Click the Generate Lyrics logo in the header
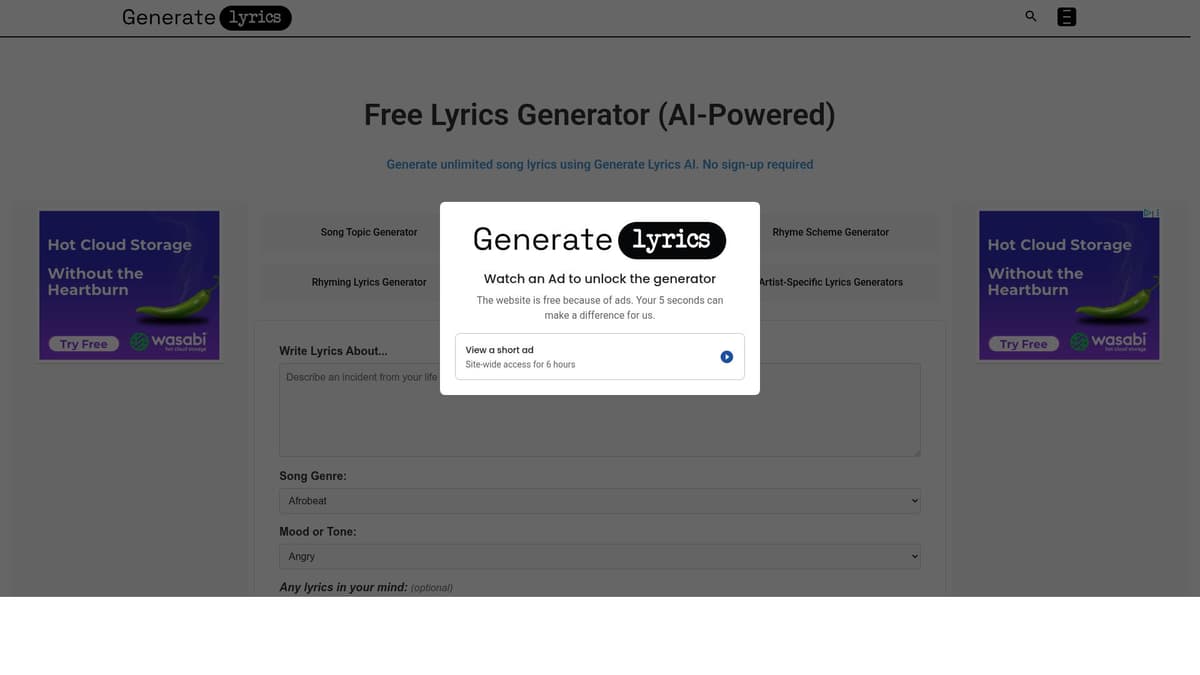The height and width of the screenshot is (675, 1200). pyautogui.click(x=205, y=17)
